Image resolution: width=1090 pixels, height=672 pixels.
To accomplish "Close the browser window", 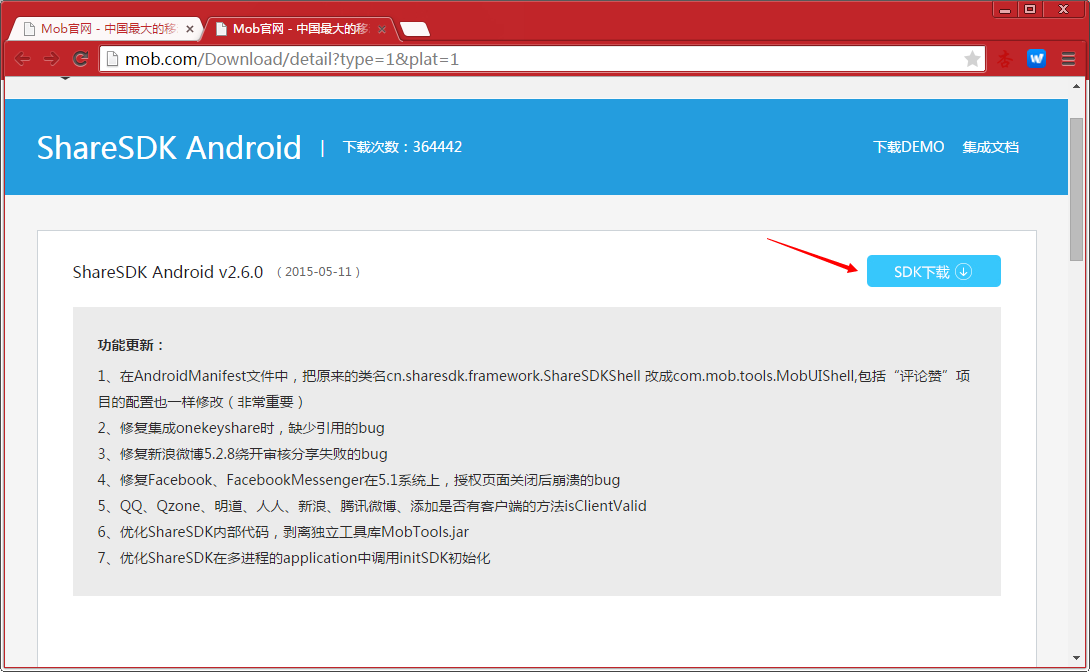I will 1064,10.
